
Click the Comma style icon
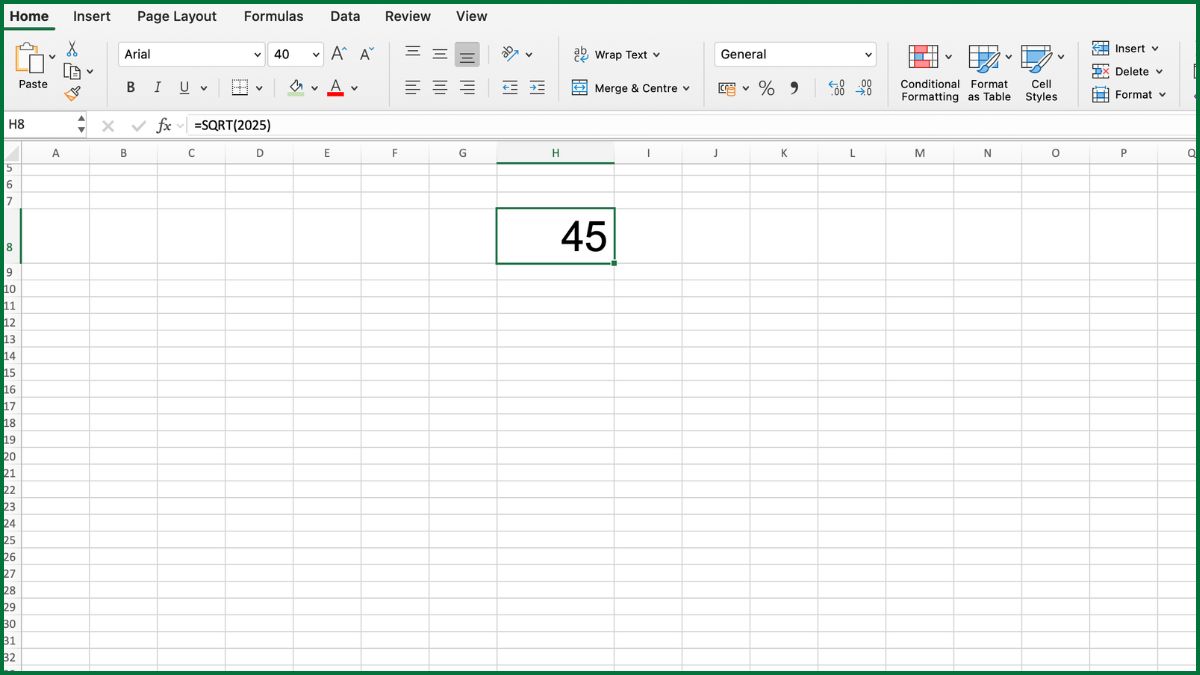[x=793, y=88]
